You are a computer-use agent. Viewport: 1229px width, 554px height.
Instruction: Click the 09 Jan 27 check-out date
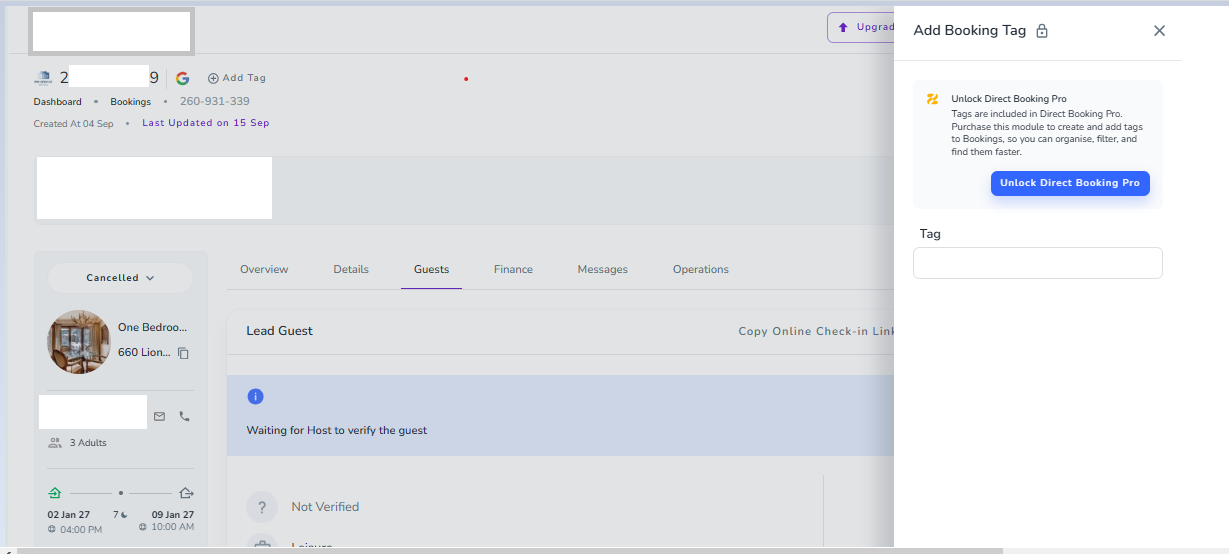(172, 514)
